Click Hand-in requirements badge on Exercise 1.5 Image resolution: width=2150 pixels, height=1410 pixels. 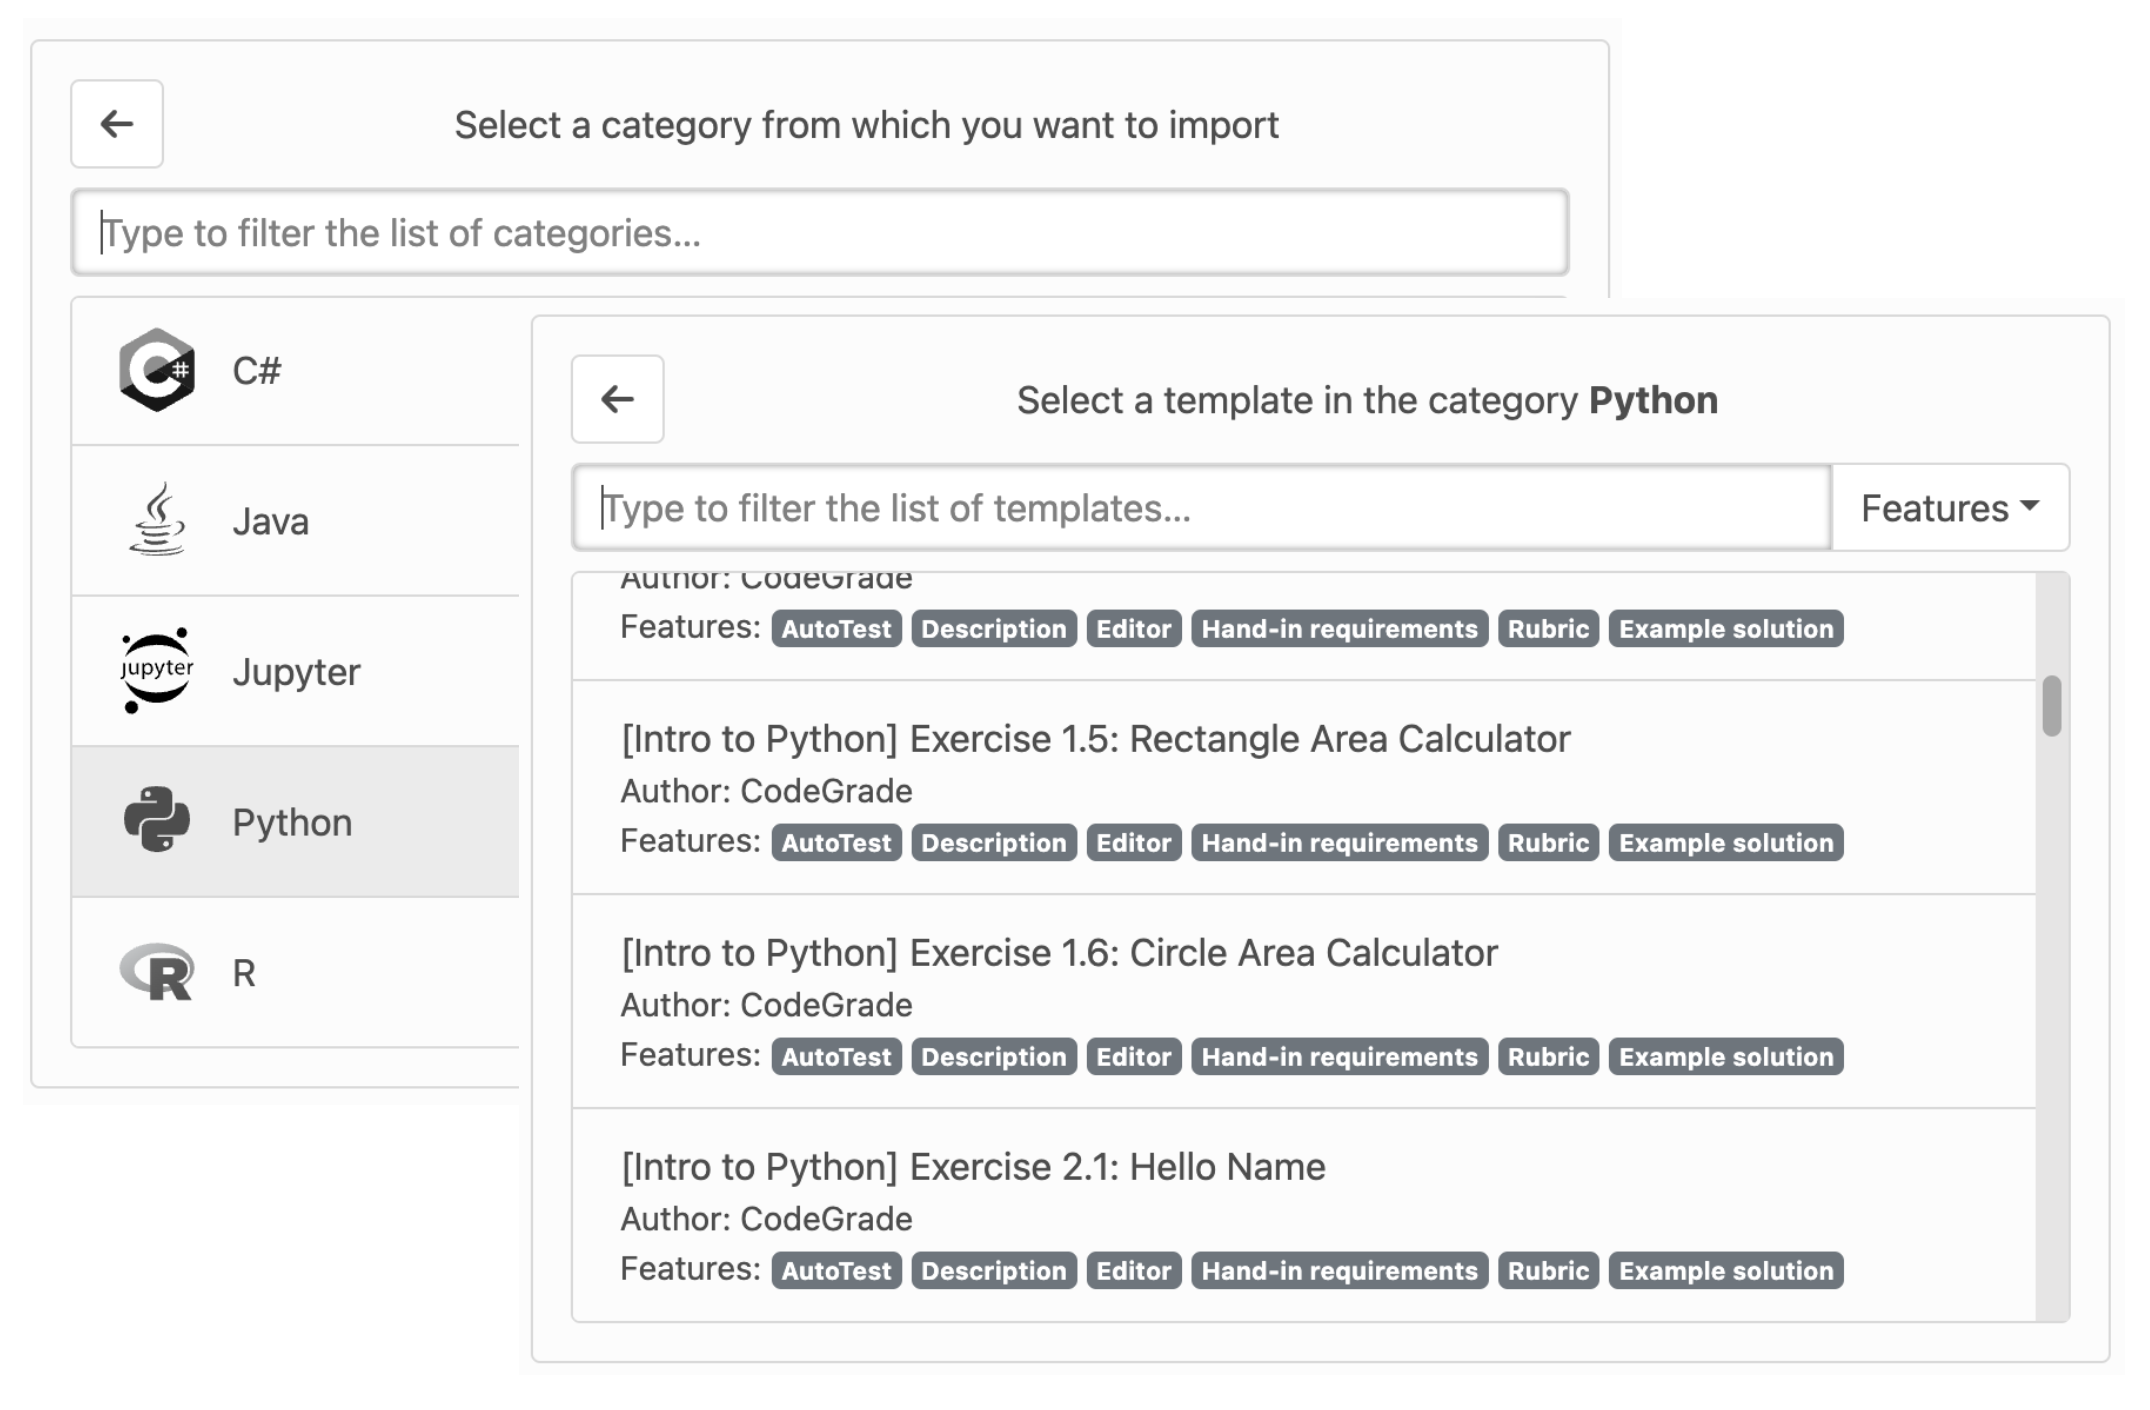pos(1339,843)
